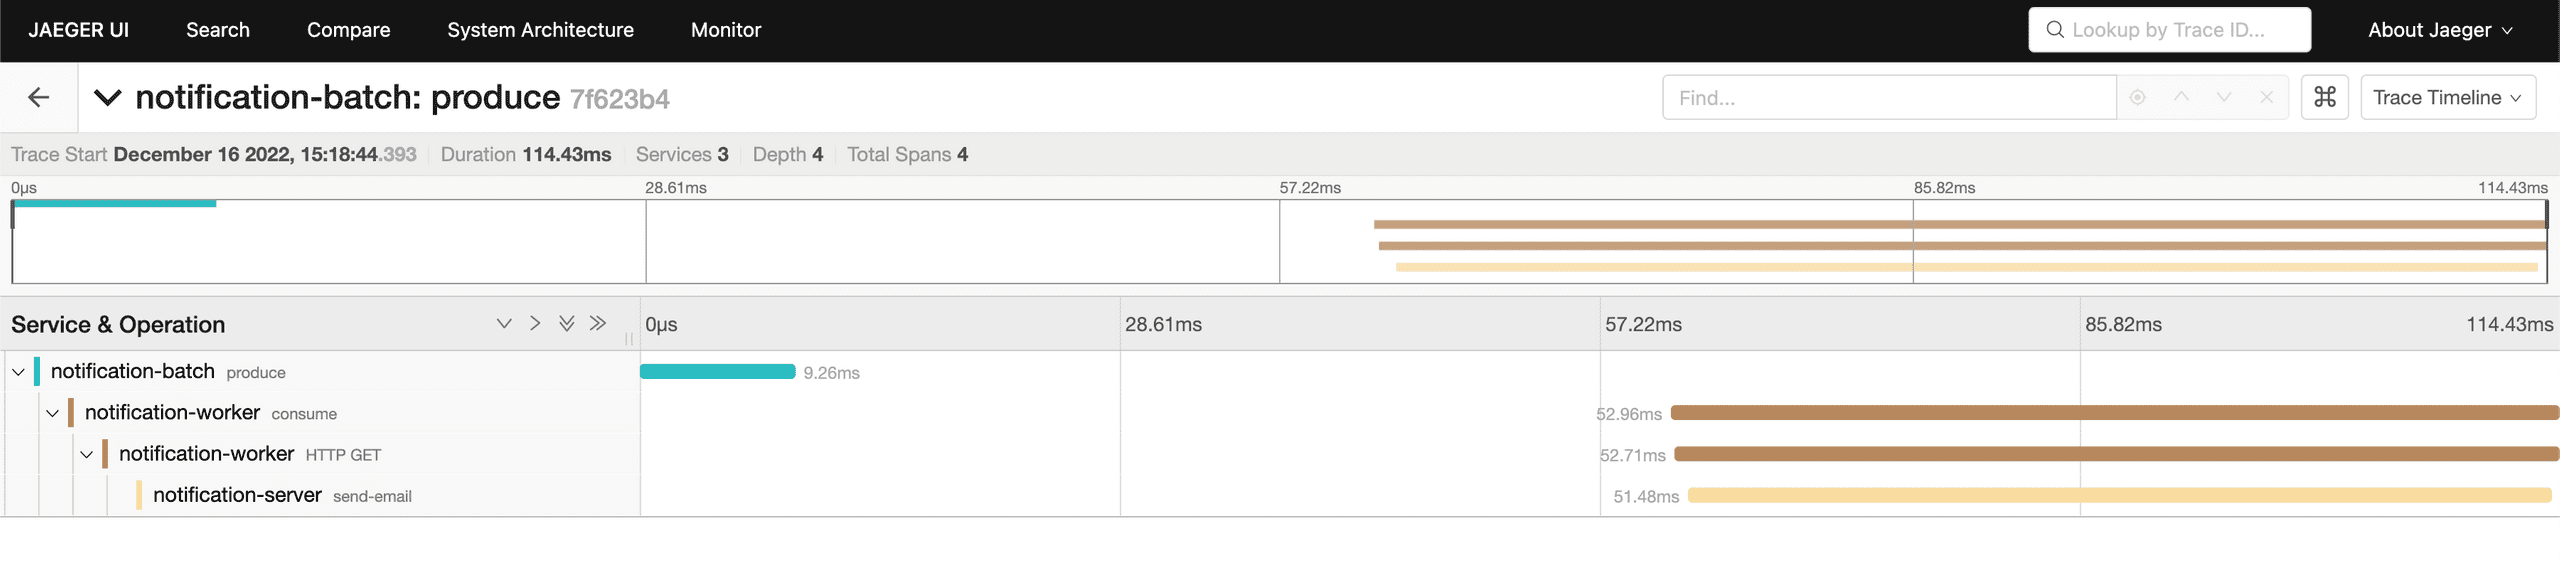Go to previous search result arrow
The width and height of the screenshot is (2560, 582).
pos(2181,97)
